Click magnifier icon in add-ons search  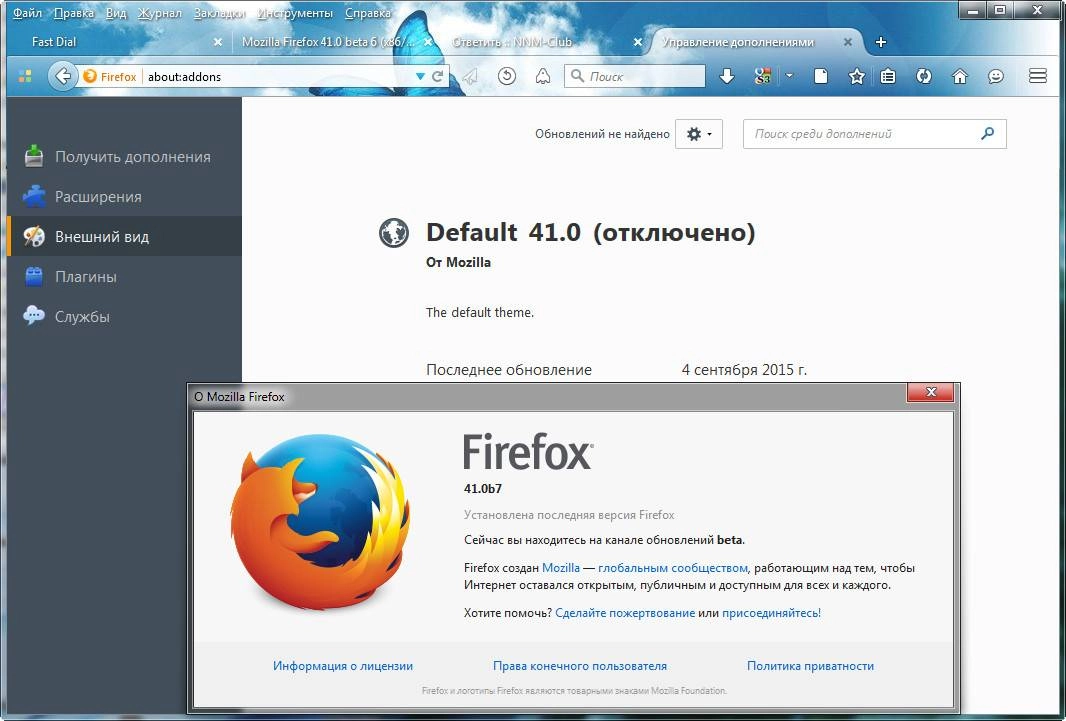[x=987, y=134]
